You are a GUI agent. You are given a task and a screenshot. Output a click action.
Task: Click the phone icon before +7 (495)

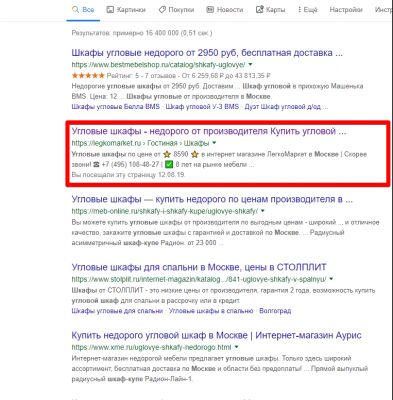click(96, 164)
